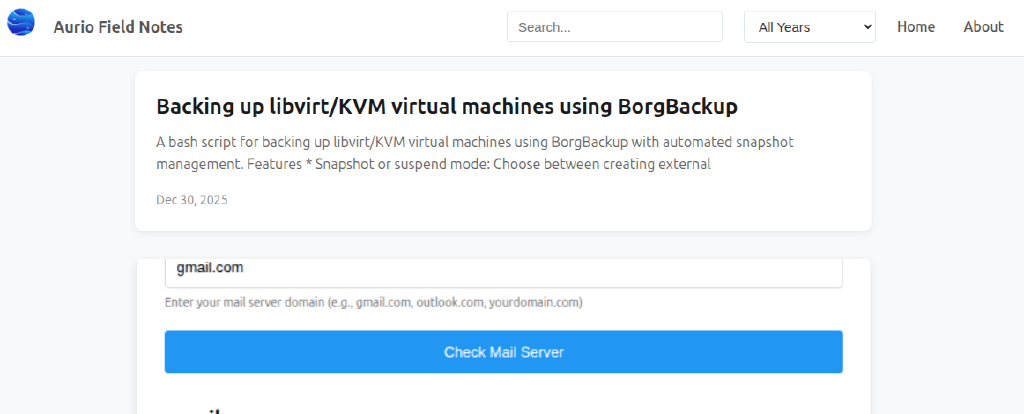Viewport: 1024px width, 414px height.
Task: Open the BorgBackup libvirt/KVM article title
Action: (x=446, y=107)
